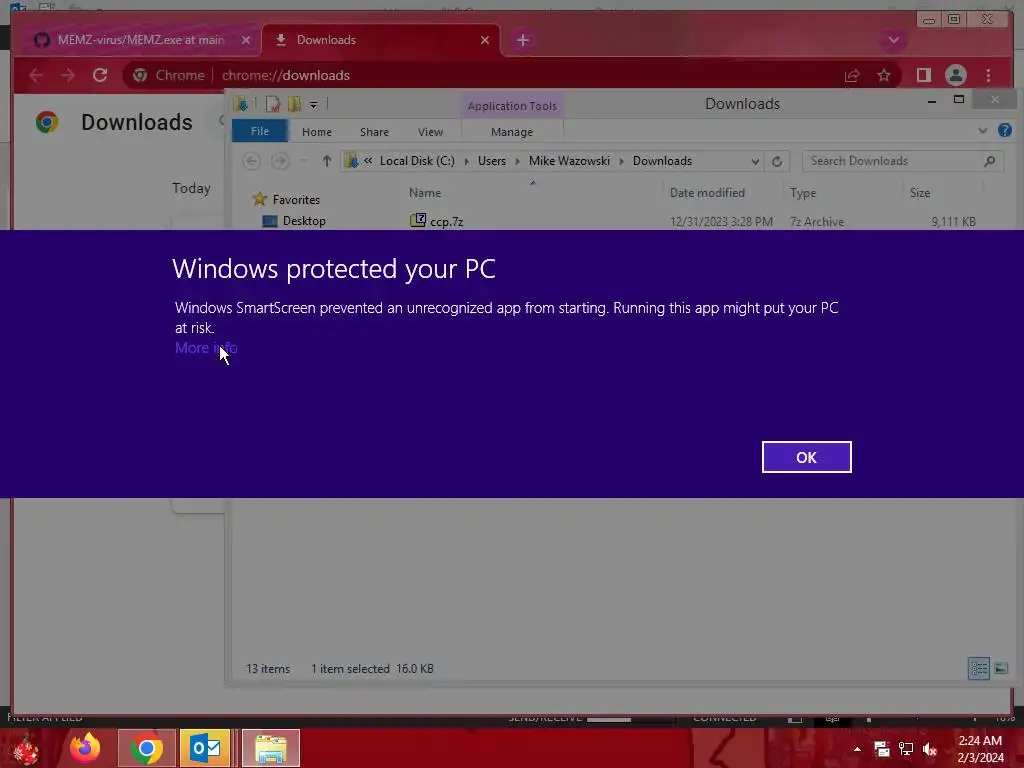Toggle Chrome's side panel icon
Screen dimensions: 1024x768
[x=923, y=75]
